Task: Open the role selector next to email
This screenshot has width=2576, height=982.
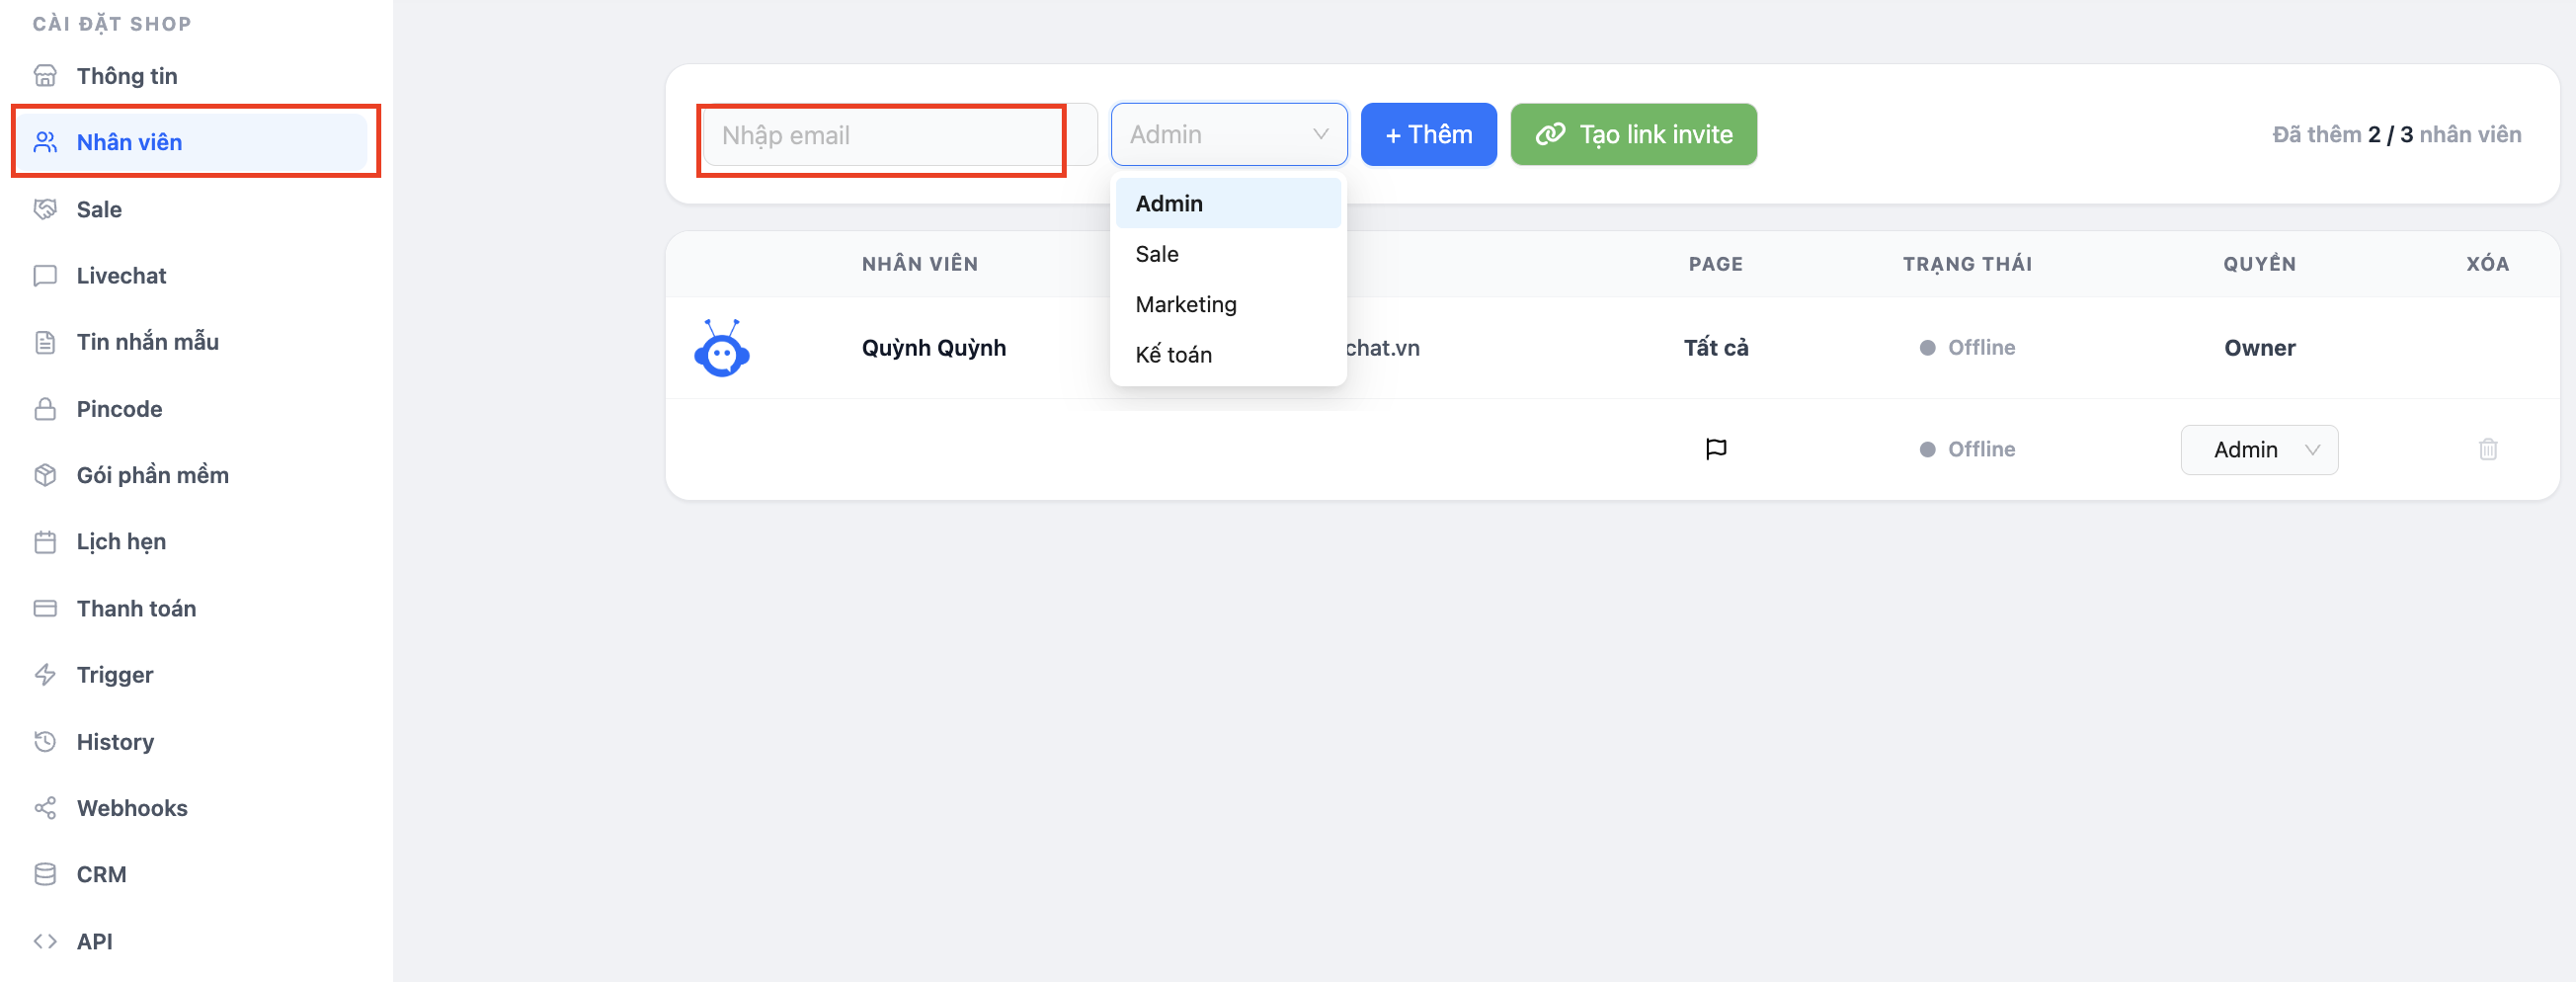Action: click(x=1228, y=134)
